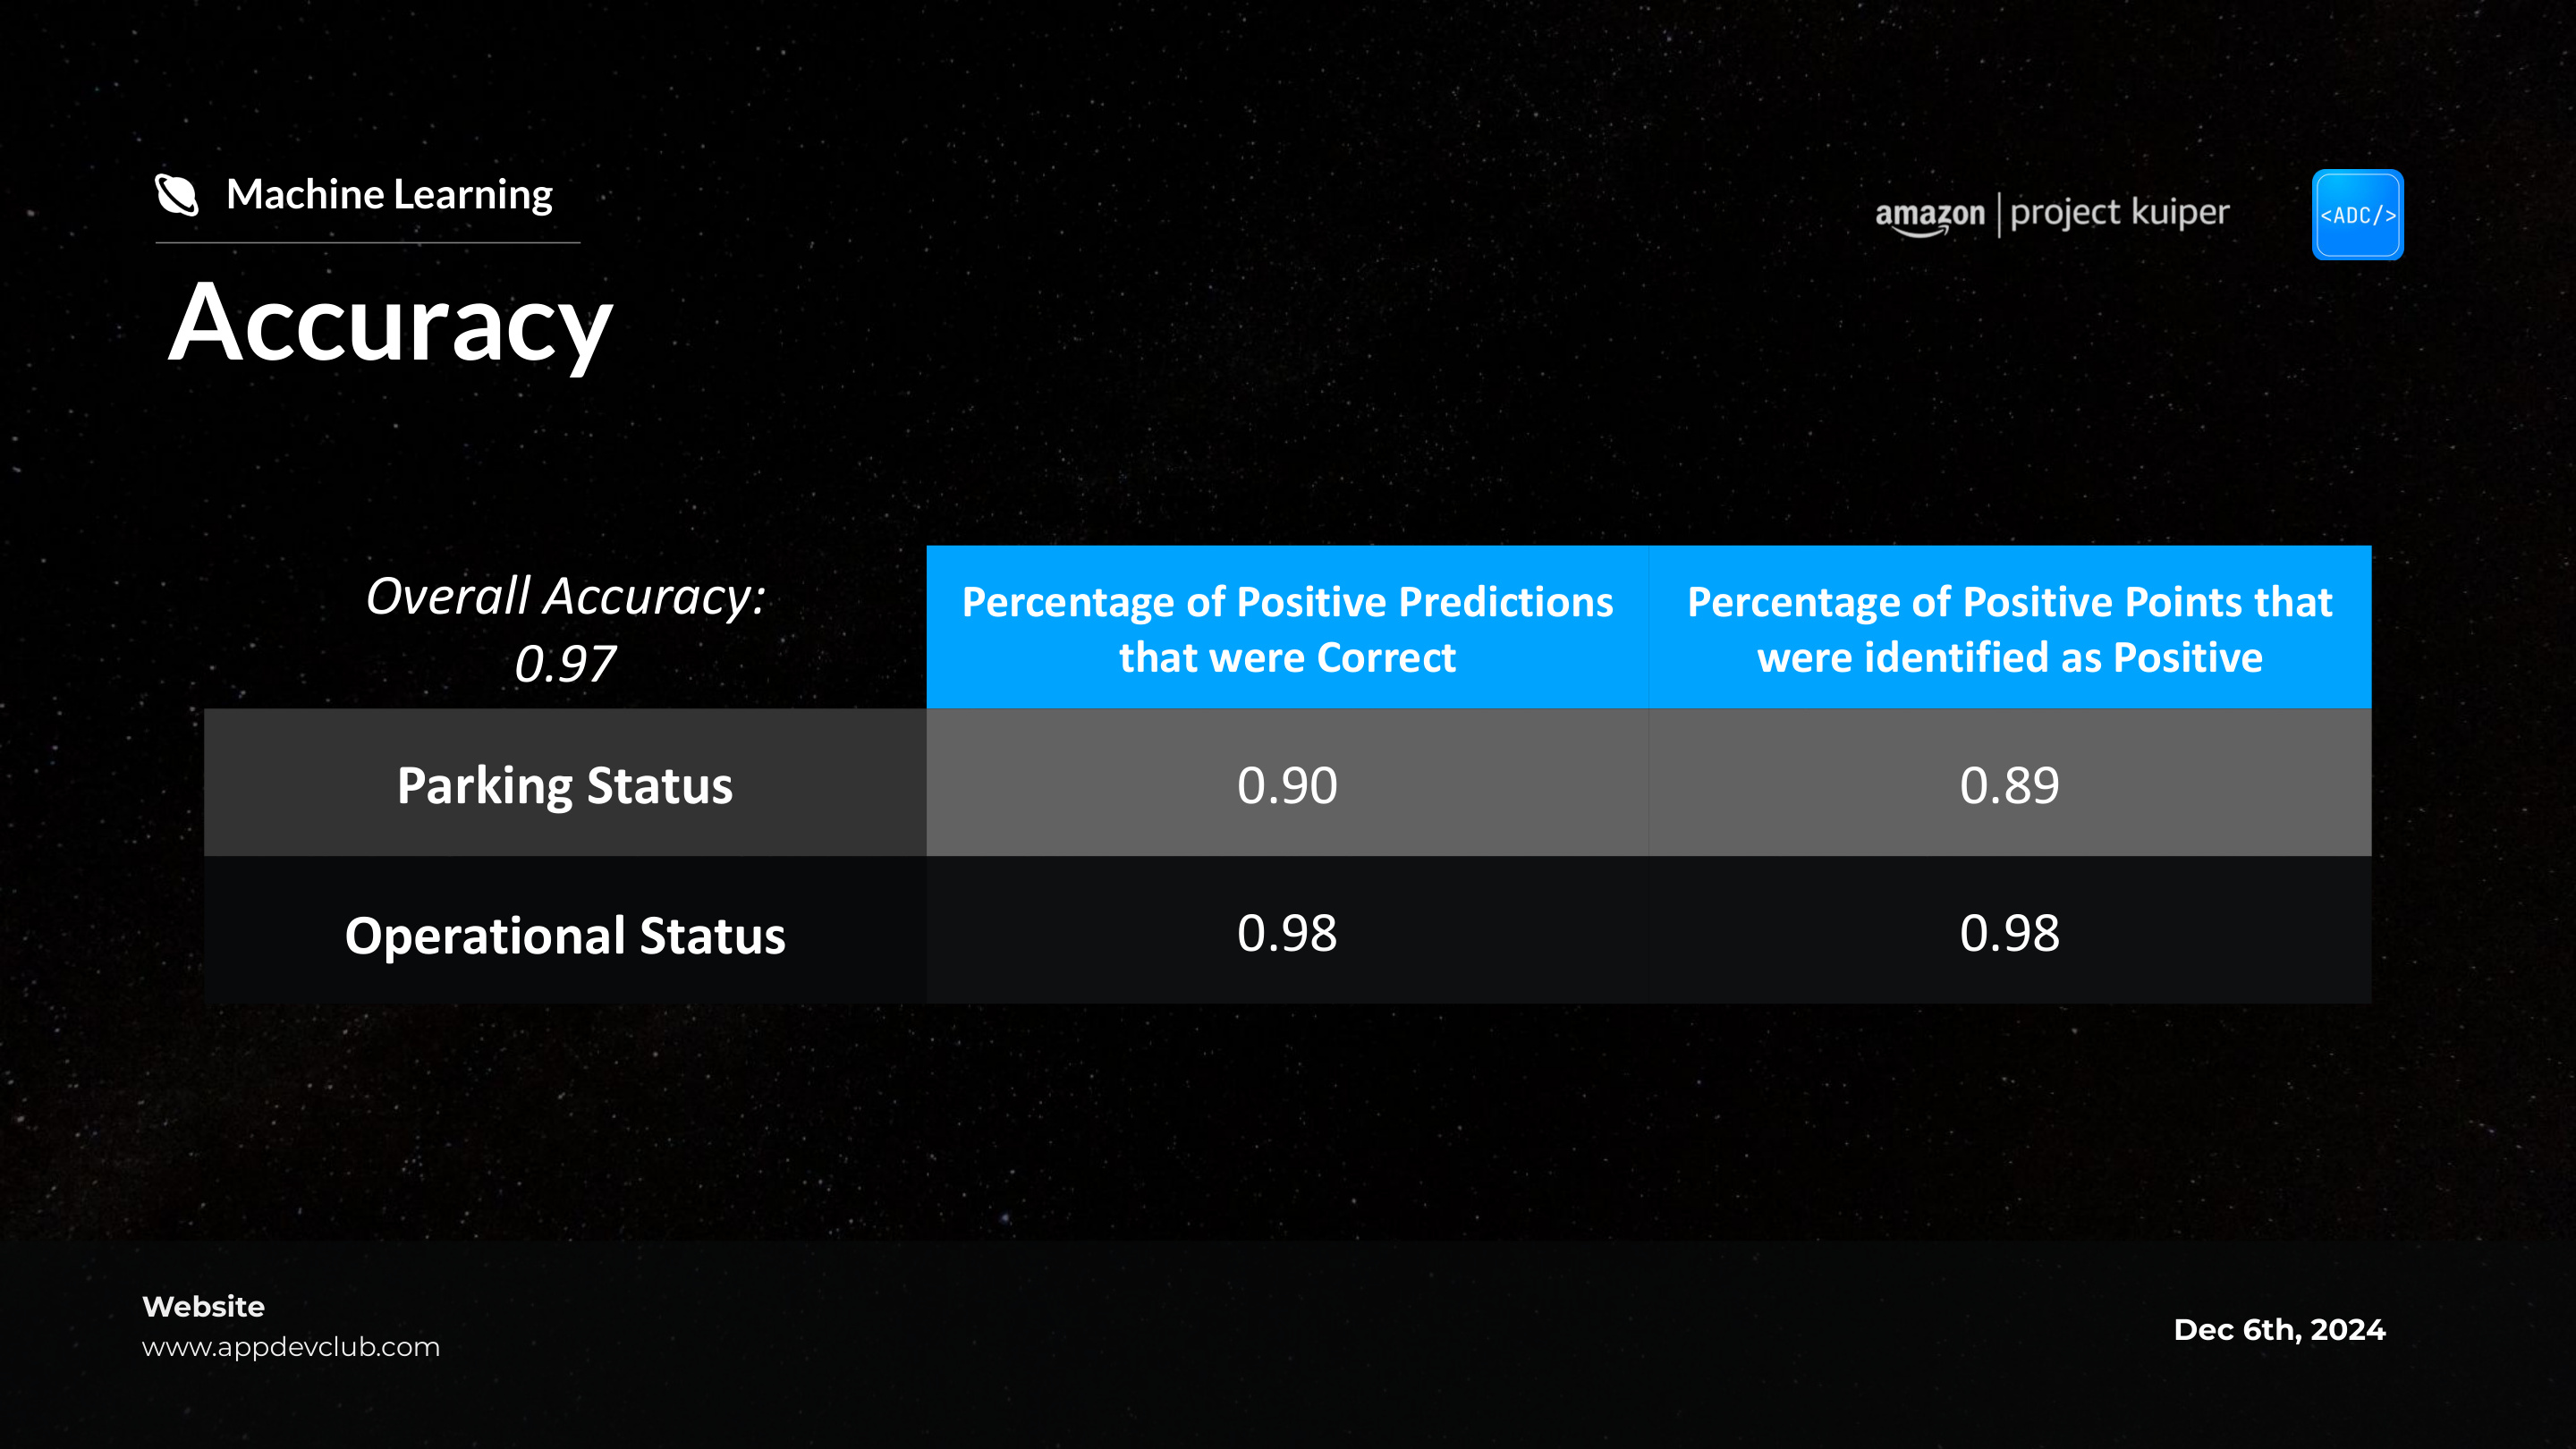Click Operational Status 0.98 under Positive Points
Viewport: 2576px width, 1449px height.
click(2010, 932)
